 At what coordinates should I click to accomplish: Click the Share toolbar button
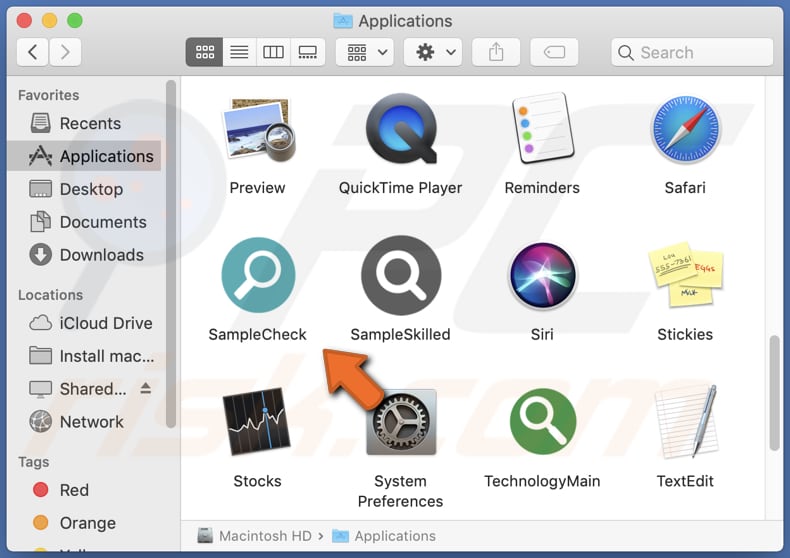496,52
